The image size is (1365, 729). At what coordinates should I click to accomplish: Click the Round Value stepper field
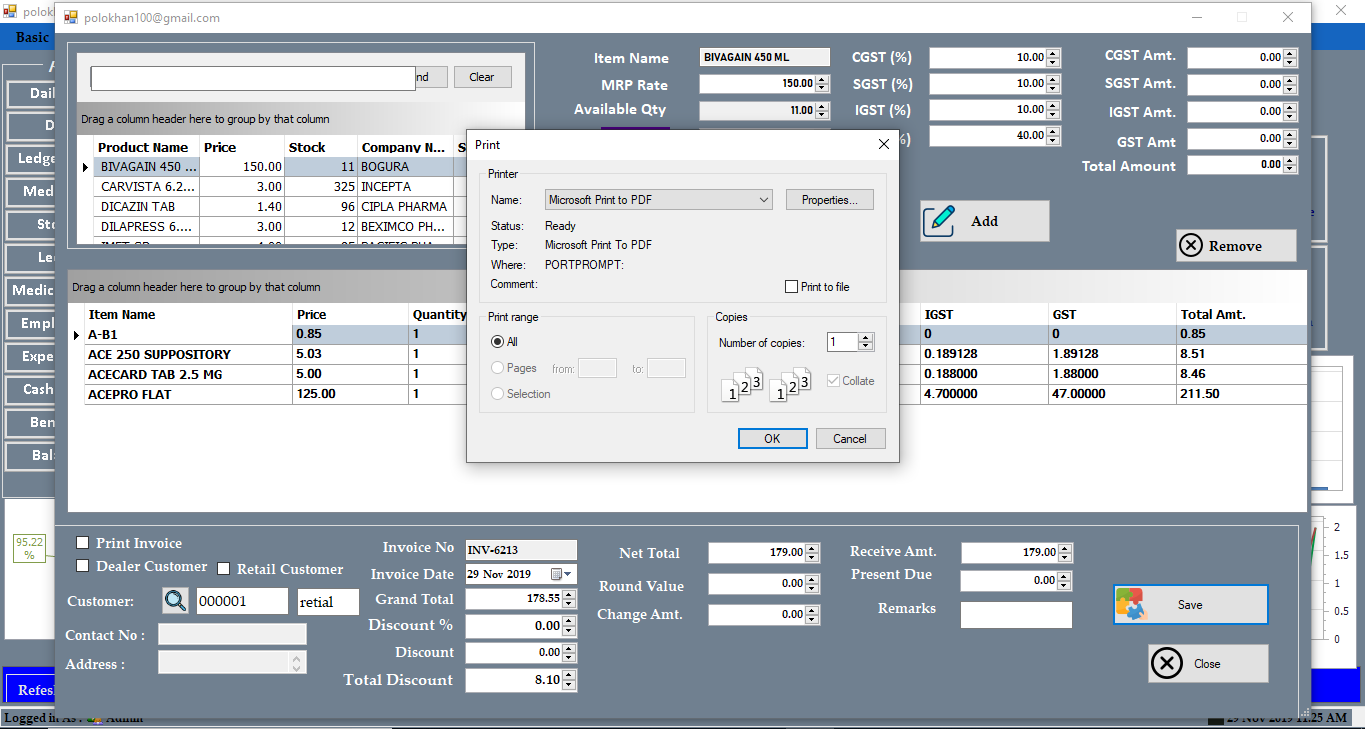click(x=764, y=584)
